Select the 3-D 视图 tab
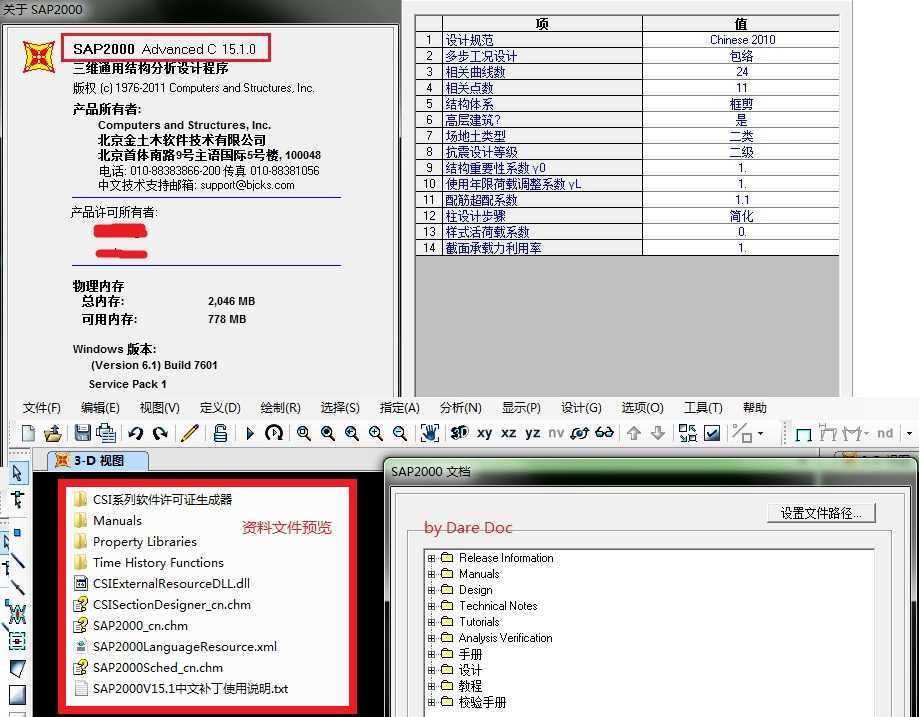The height and width of the screenshot is (717, 919). click(x=97, y=460)
